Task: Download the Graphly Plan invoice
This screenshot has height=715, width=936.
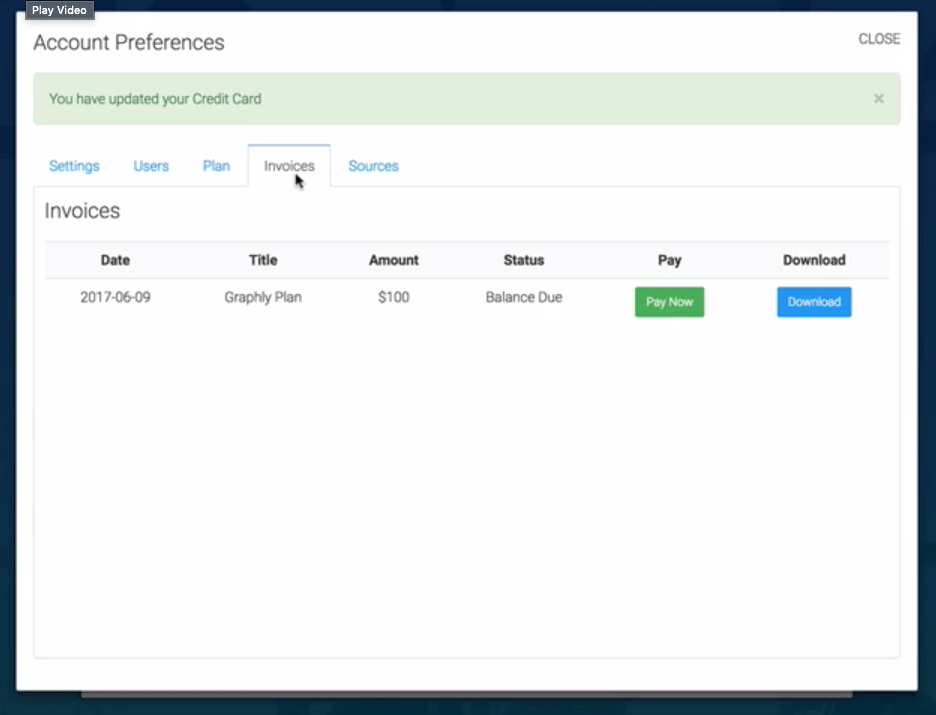Action: point(814,302)
